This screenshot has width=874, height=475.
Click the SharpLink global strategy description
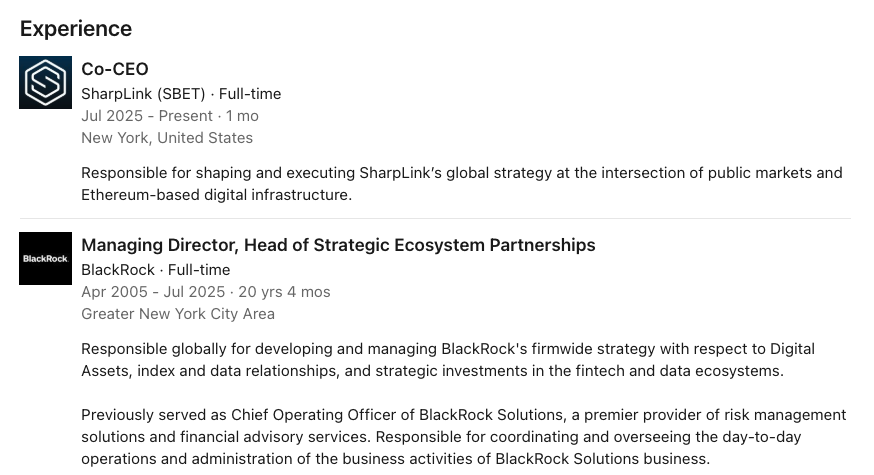click(461, 173)
